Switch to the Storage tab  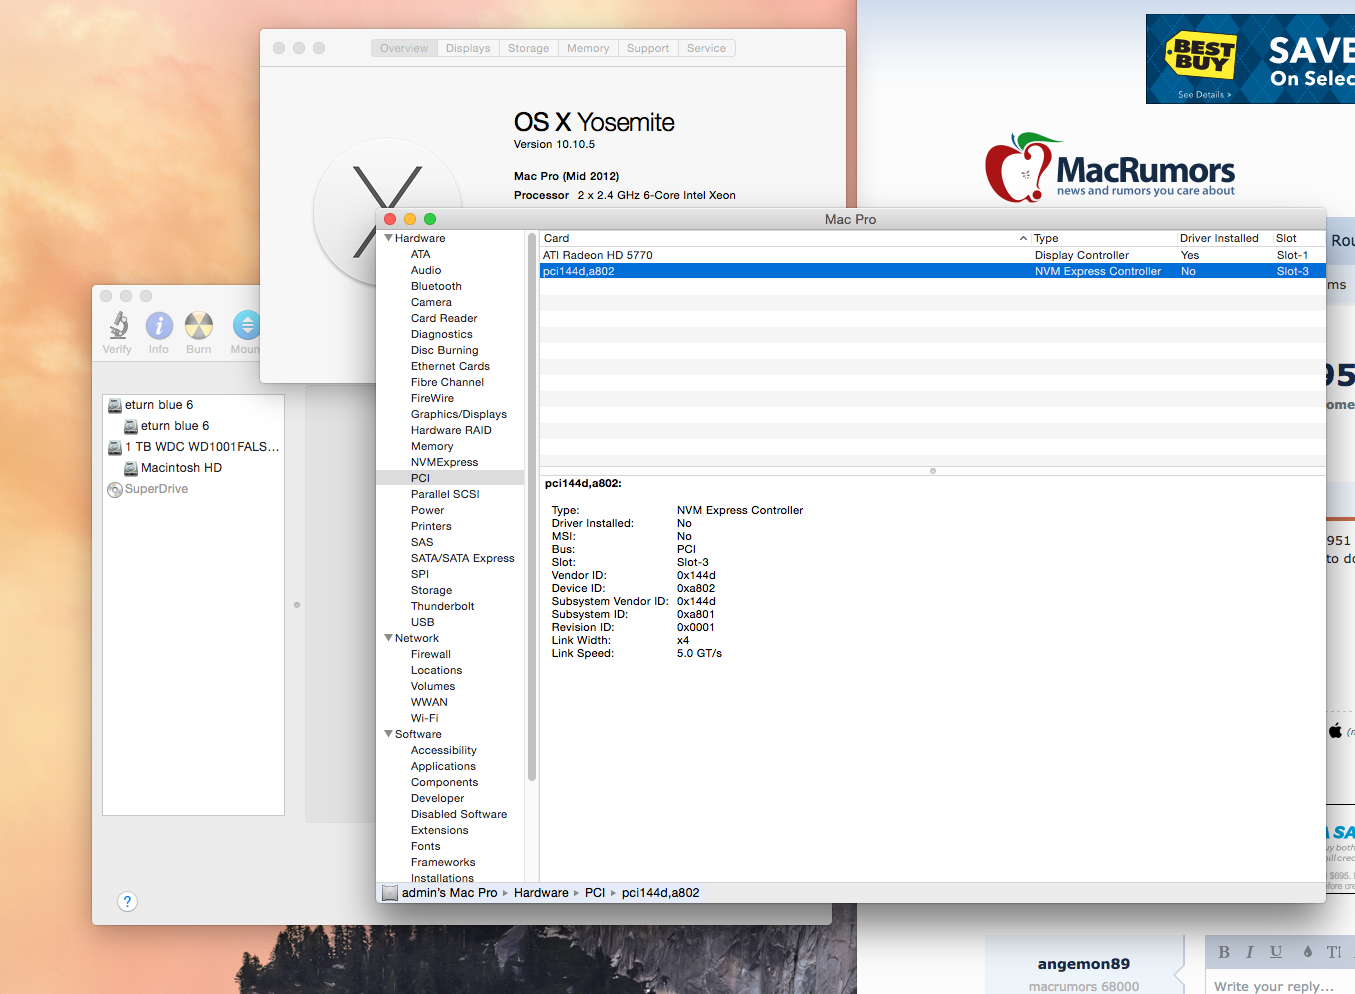click(528, 48)
